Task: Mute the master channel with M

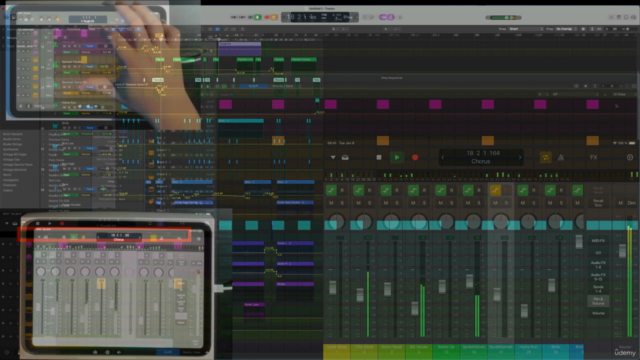Action: pyautogui.click(x=621, y=203)
